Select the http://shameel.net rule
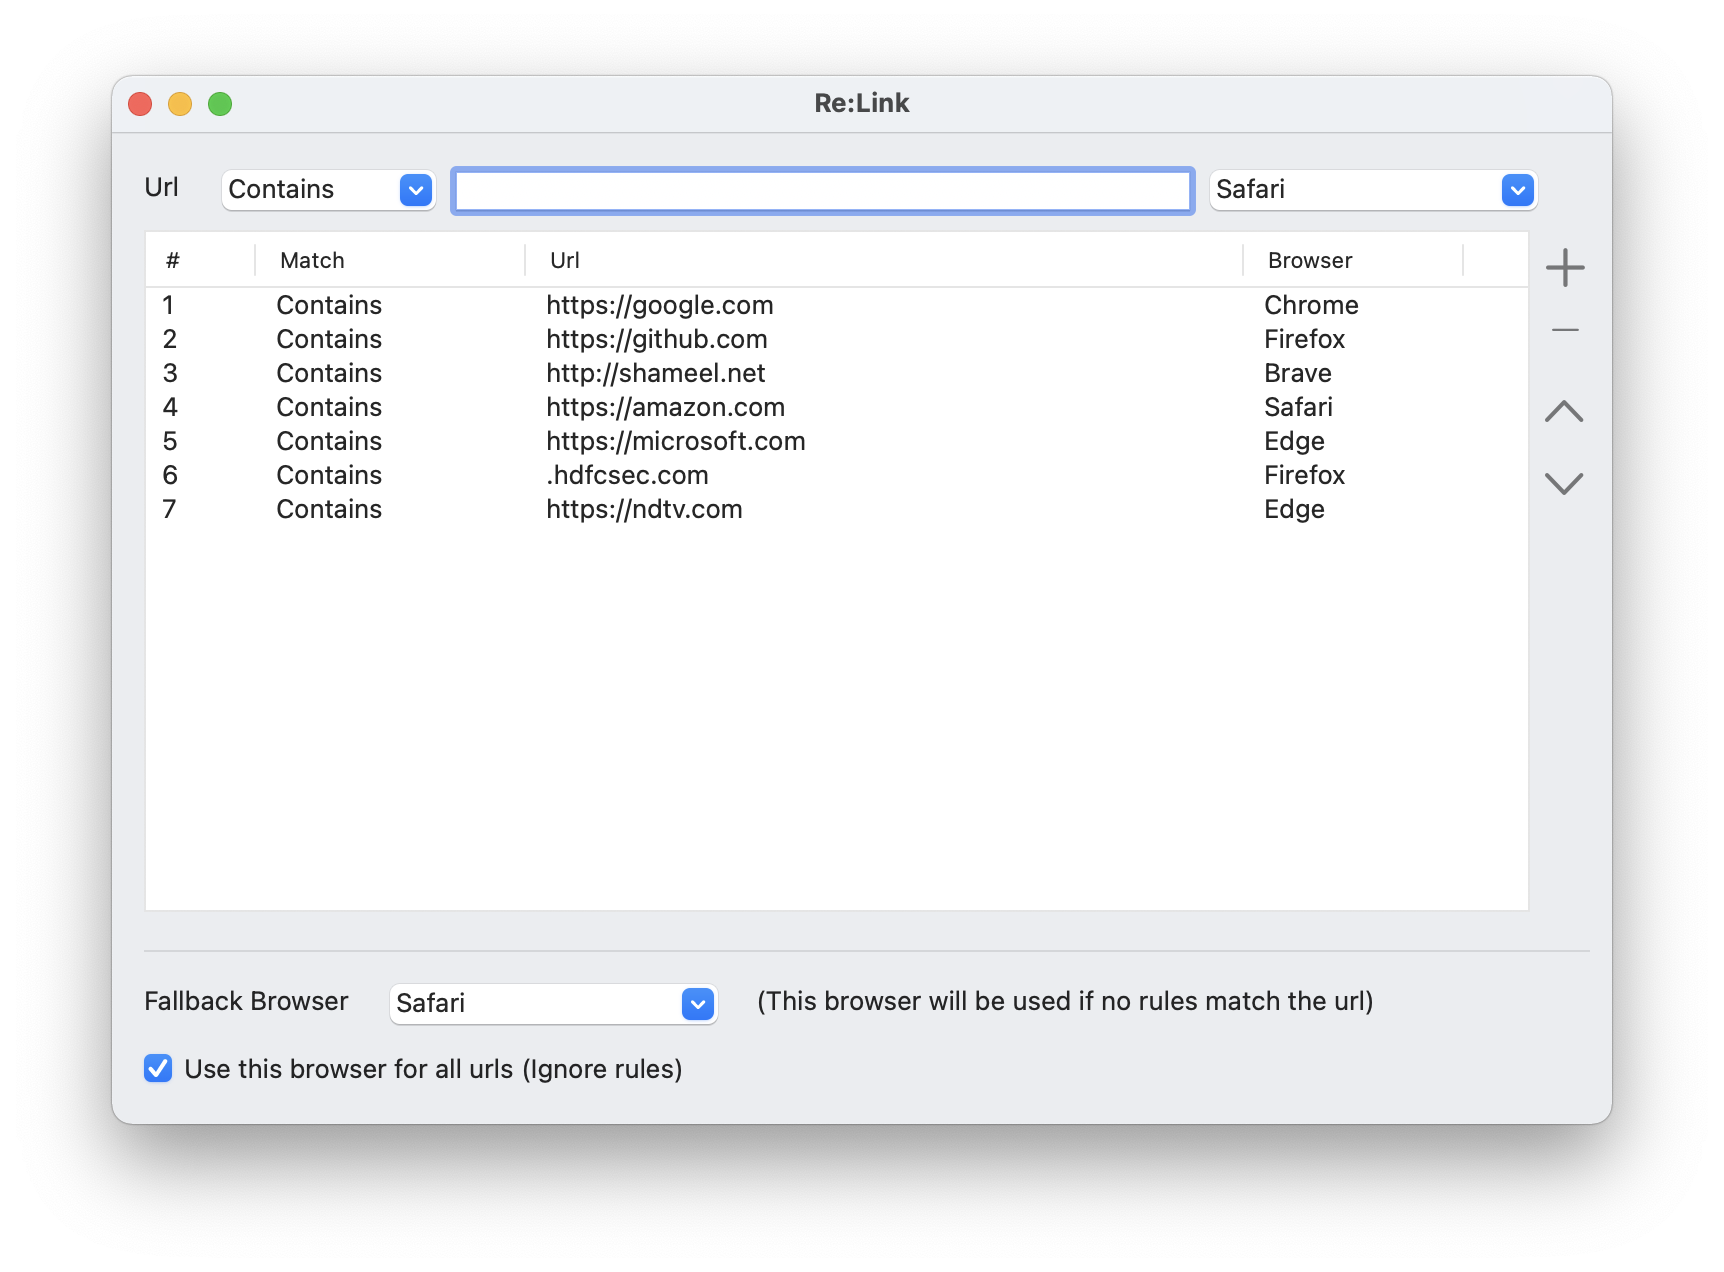 click(x=655, y=373)
